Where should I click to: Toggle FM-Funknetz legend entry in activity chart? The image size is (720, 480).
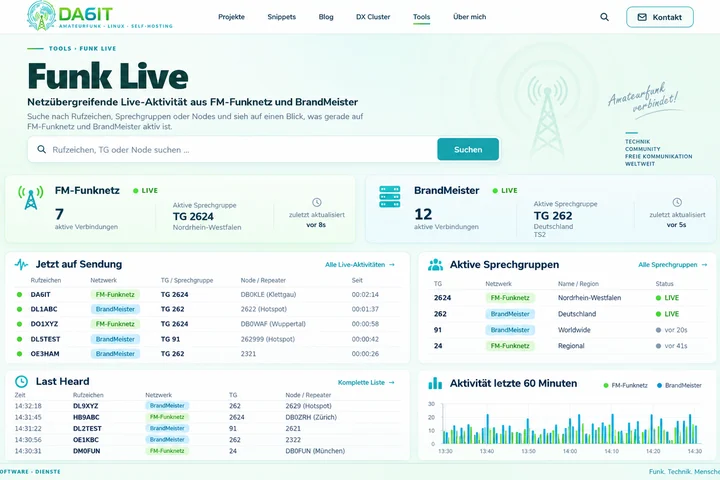(625, 385)
